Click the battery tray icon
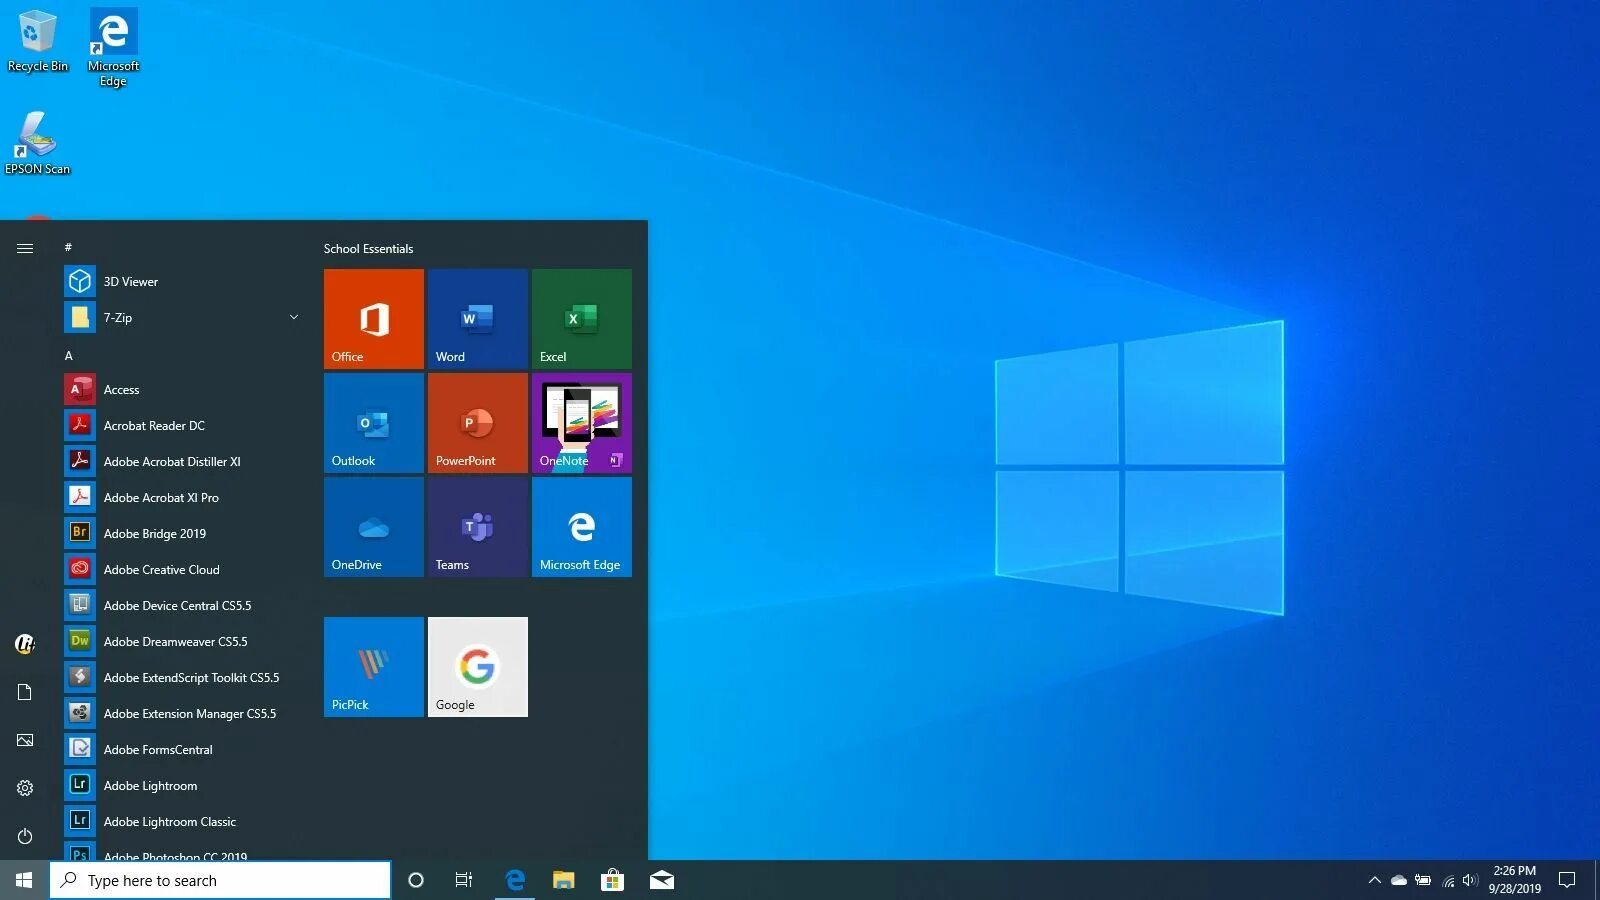Viewport: 1600px width, 900px height. click(1423, 880)
